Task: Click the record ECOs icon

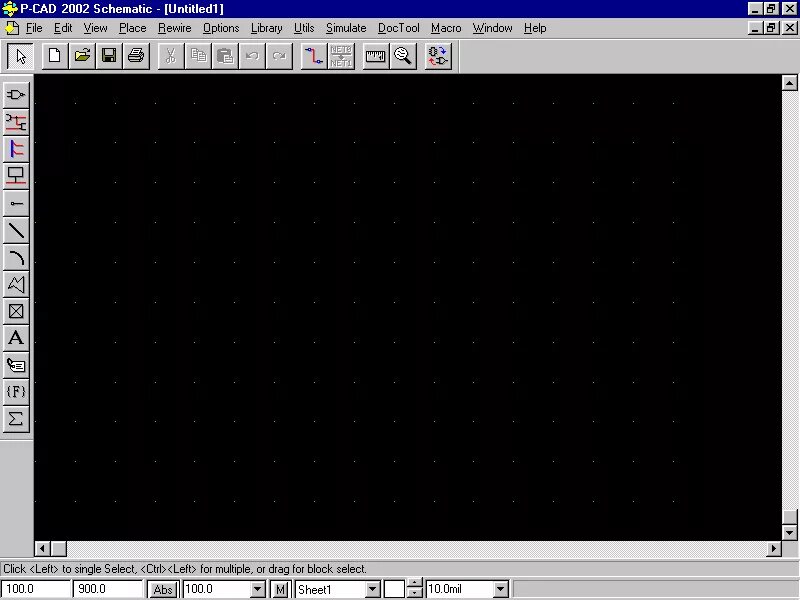Action: (x=438, y=56)
